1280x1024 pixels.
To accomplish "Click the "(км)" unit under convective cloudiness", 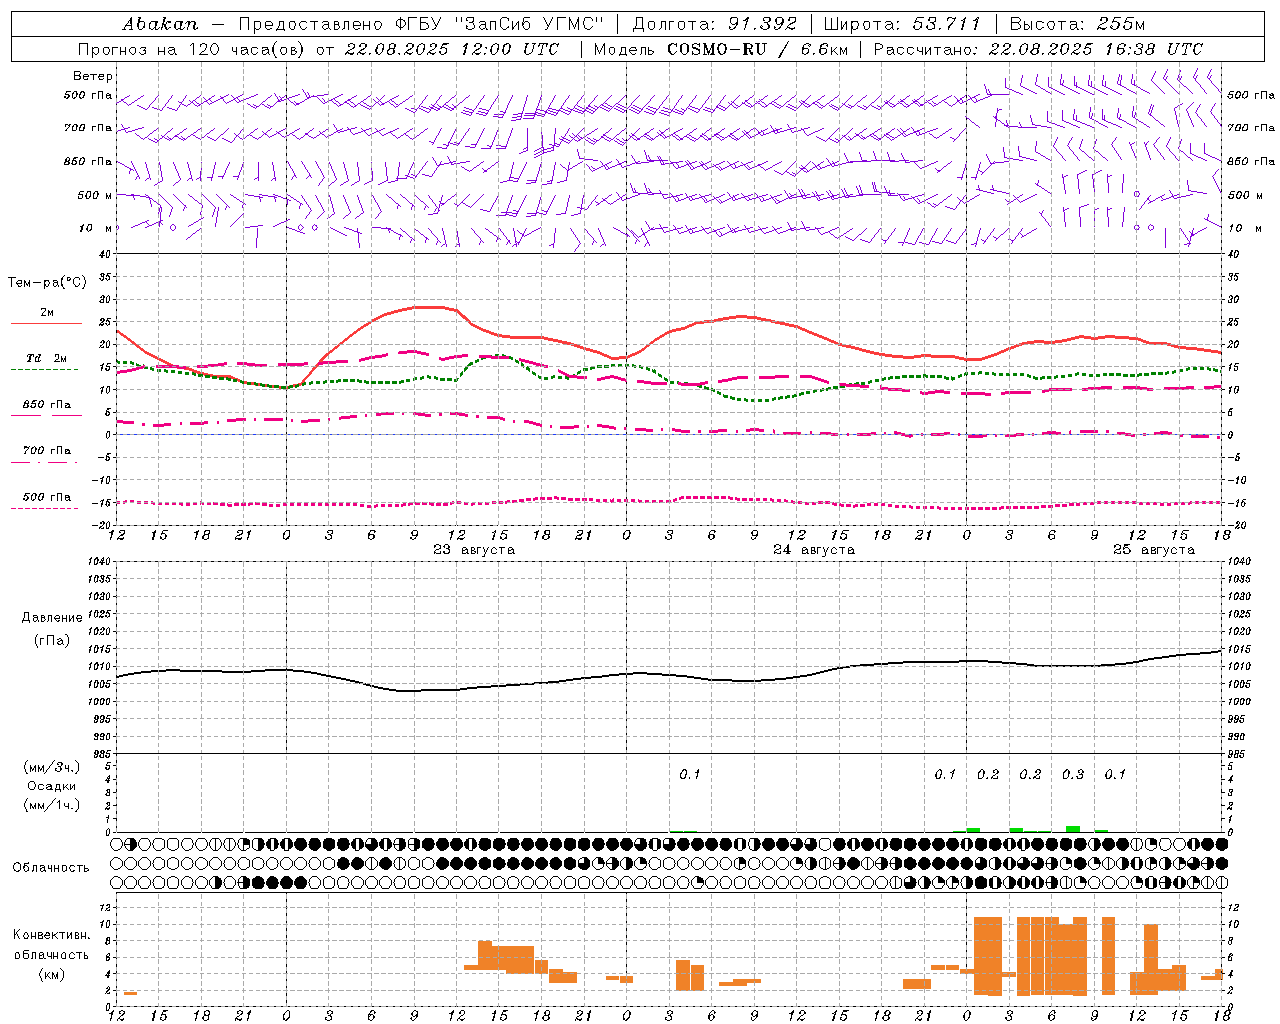I will (x=51, y=974).
